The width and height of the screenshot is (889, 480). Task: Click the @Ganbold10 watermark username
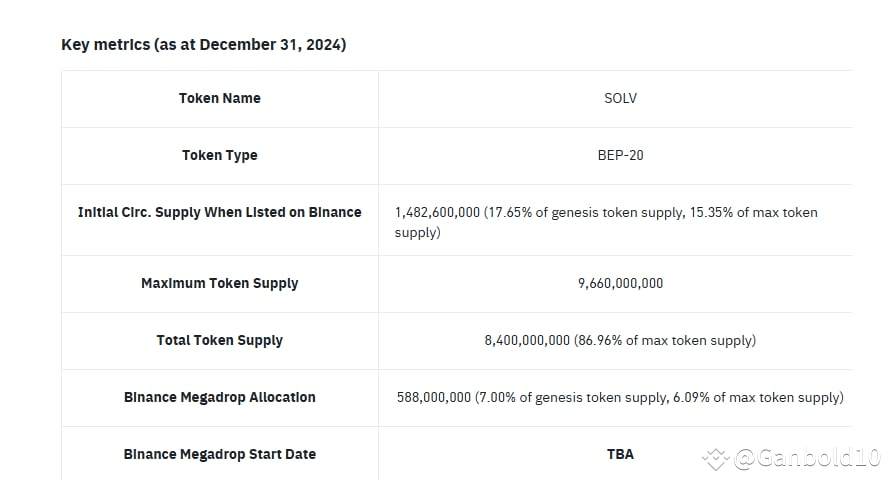pos(806,459)
